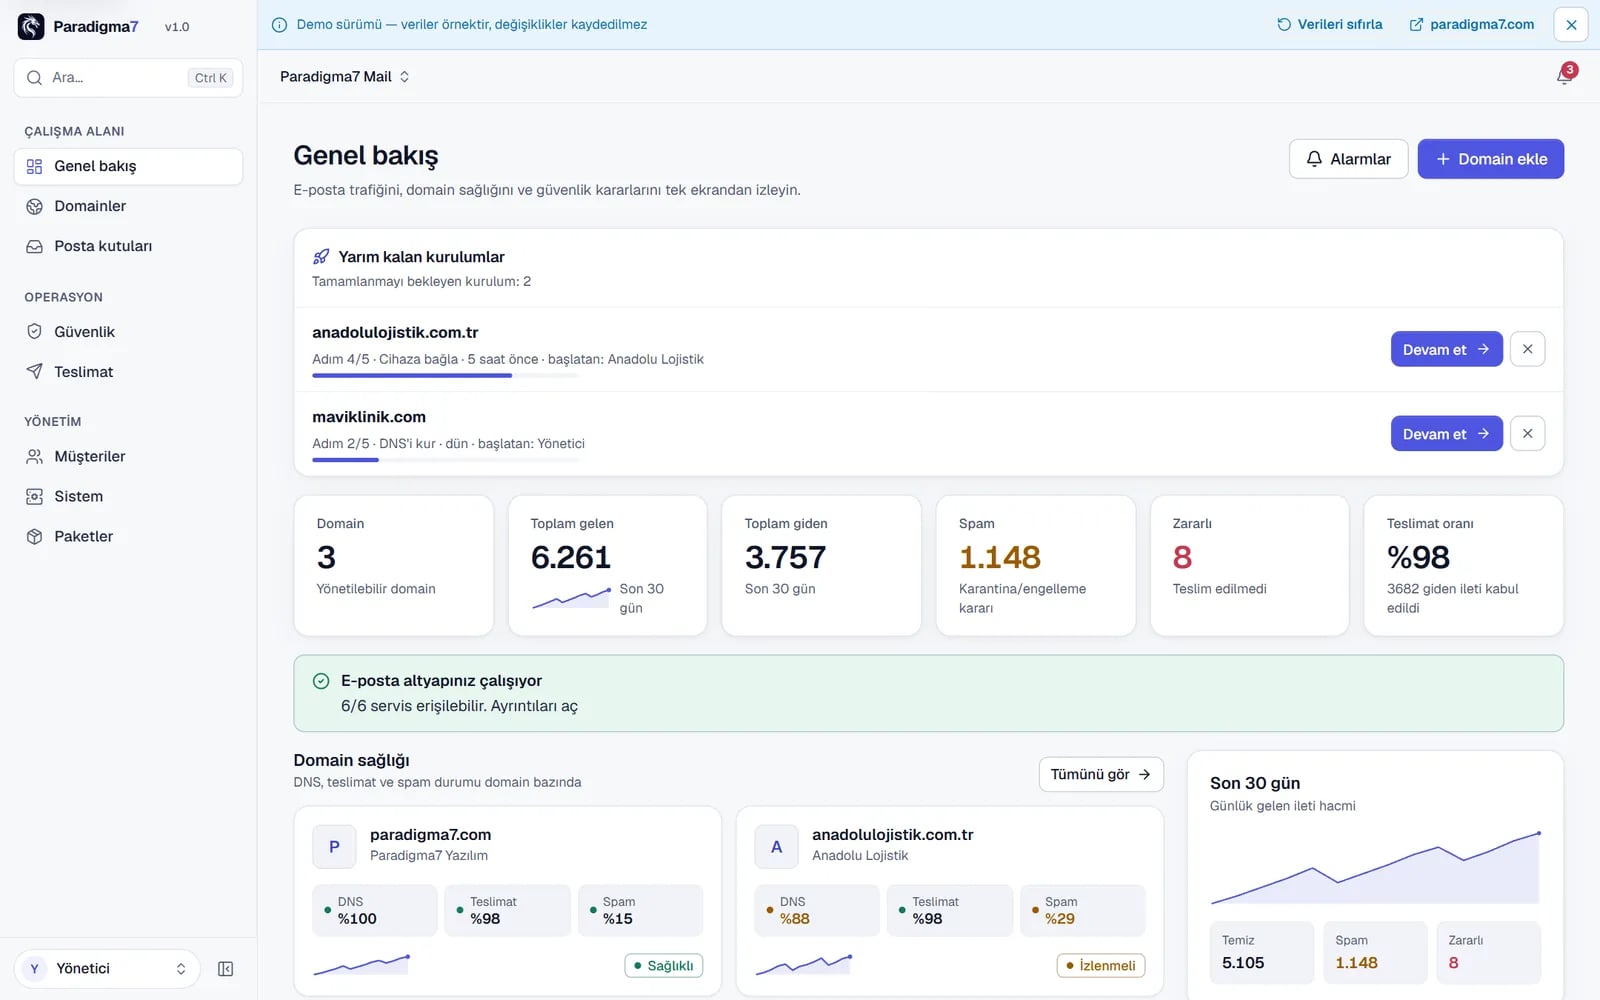This screenshot has width=1600, height=1000.
Task: Click the Alarmlar button
Action: pyautogui.click(x=1348, y=159)
